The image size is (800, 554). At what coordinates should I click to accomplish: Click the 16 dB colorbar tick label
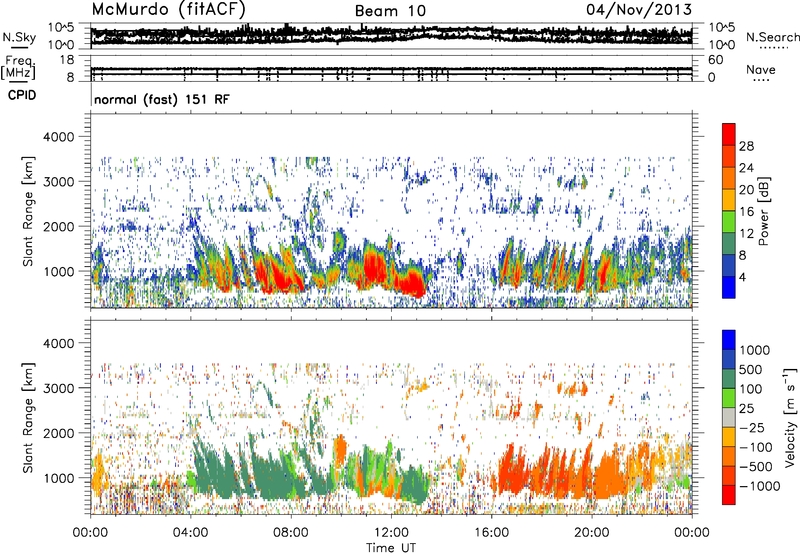746,212
